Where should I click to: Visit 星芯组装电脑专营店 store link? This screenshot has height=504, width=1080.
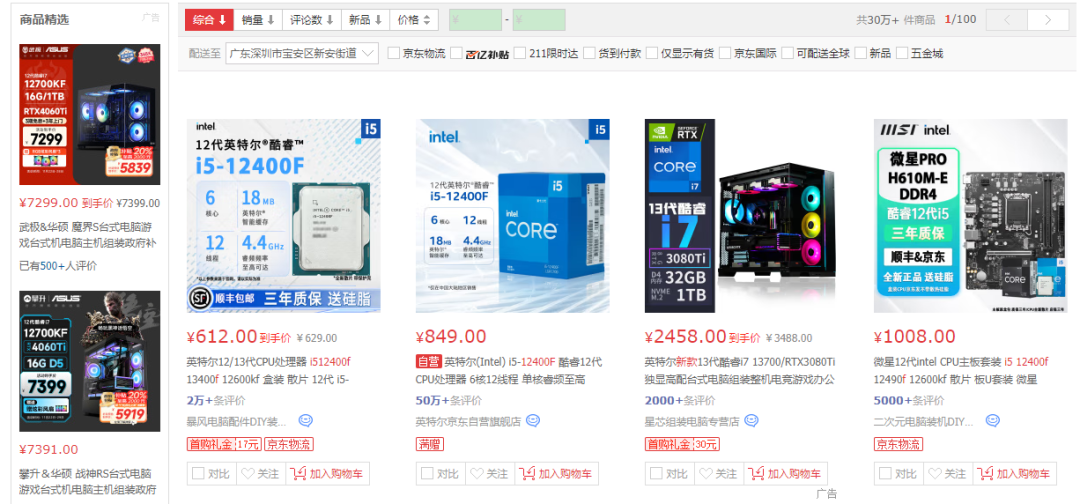tap(692, 421)
